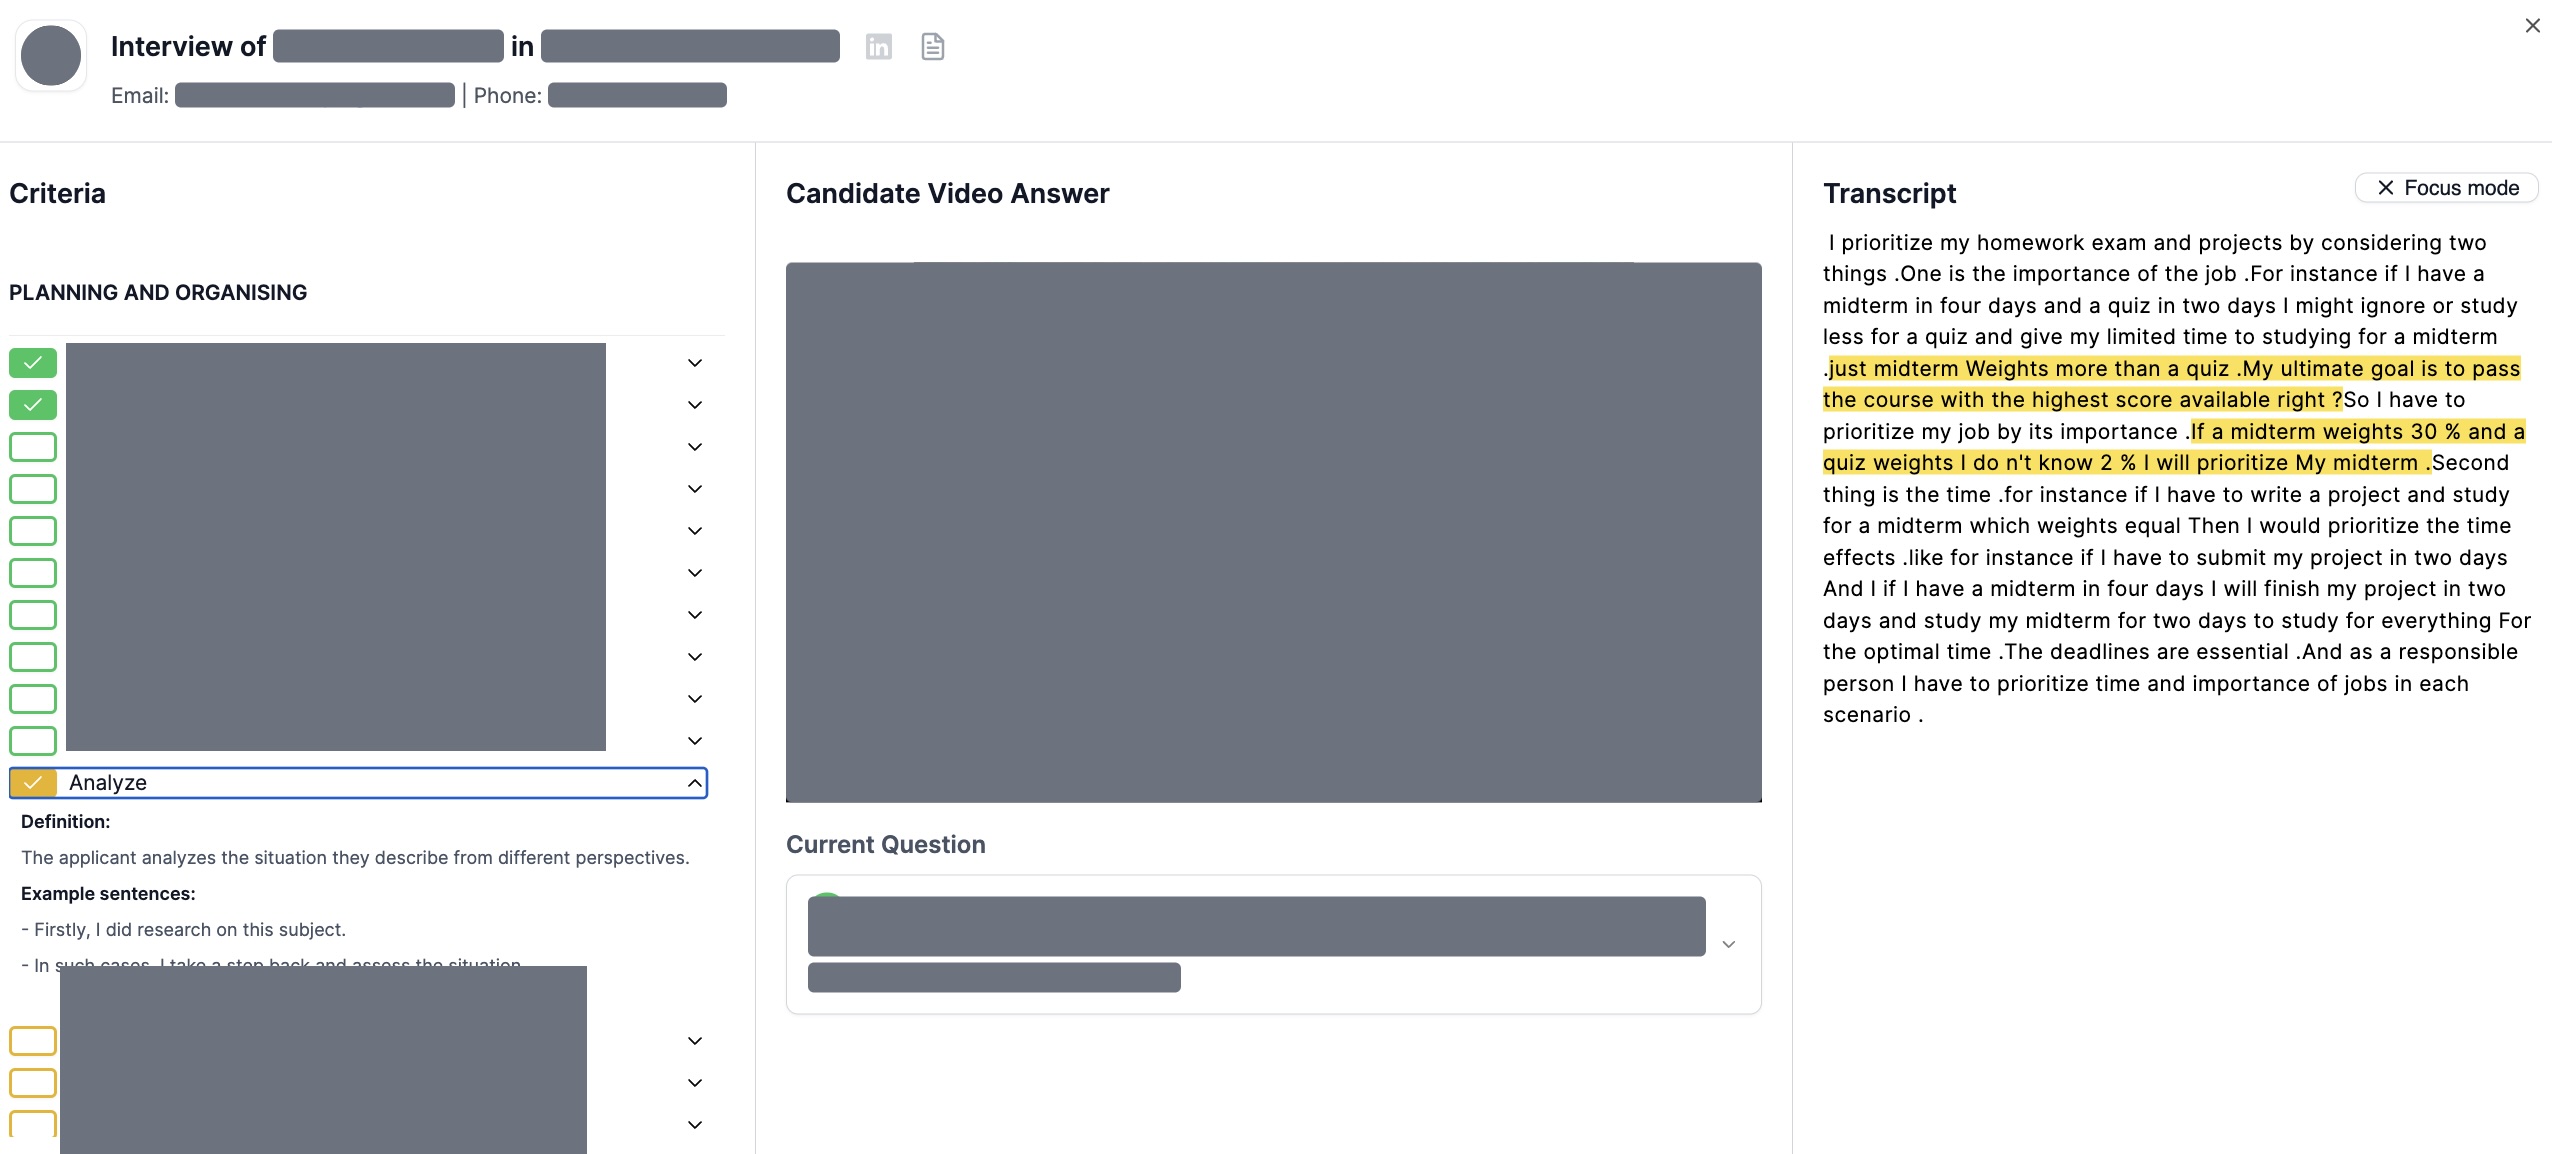
Task: View the candidate's resume document
Action: click(932, 46)
